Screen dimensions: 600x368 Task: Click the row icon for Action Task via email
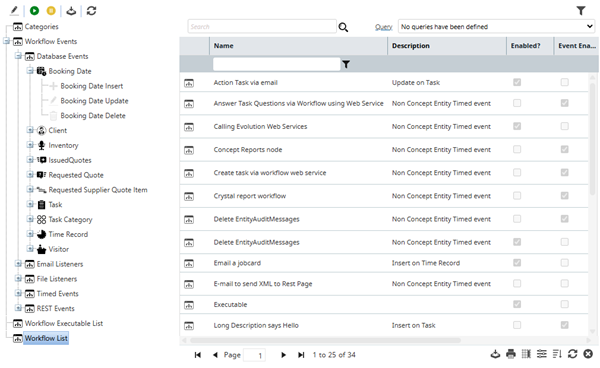pos(189,83)
